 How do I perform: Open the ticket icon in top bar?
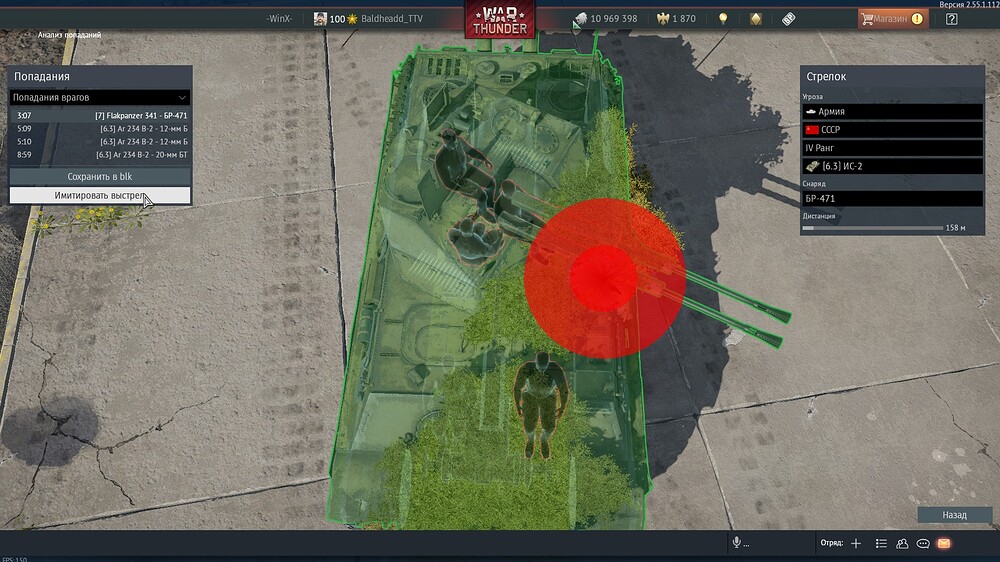pos(789,18)
